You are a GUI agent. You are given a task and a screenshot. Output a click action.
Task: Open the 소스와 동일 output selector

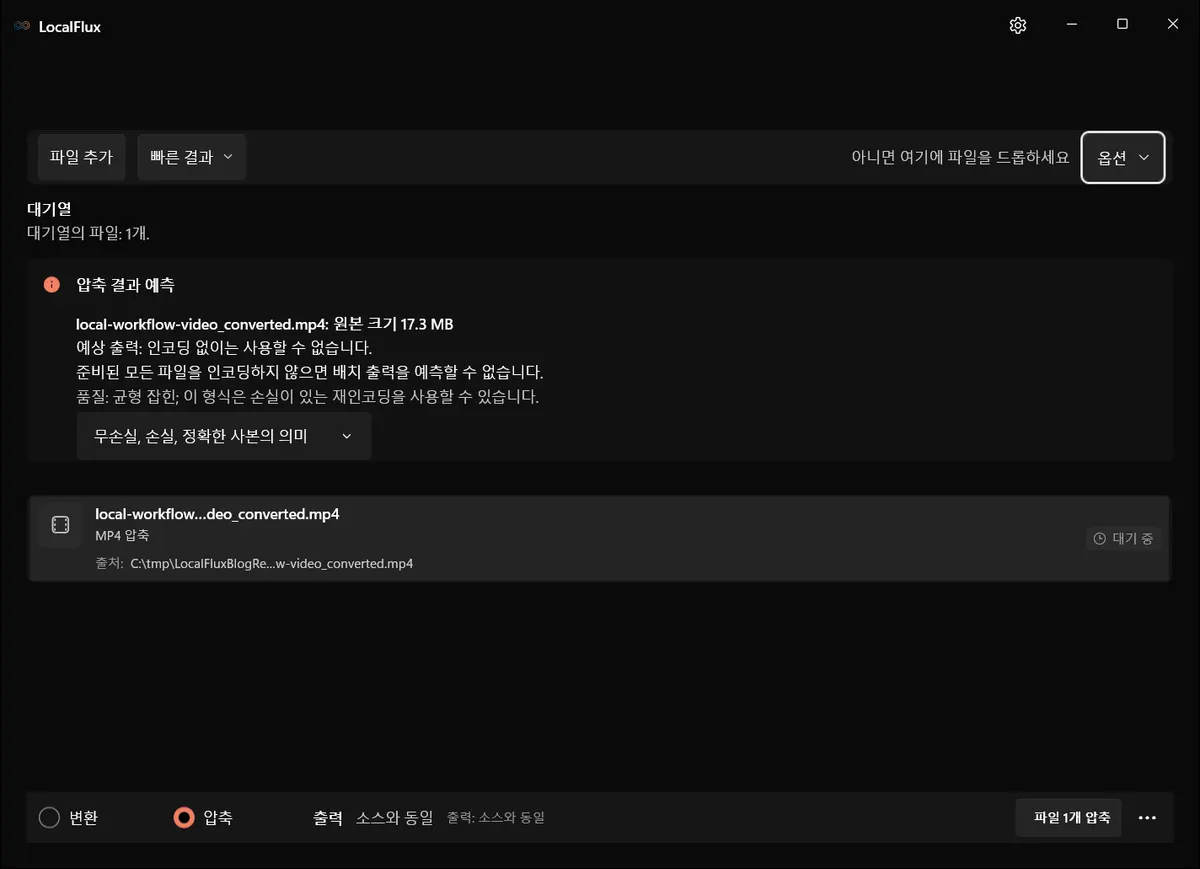(x=394, y=818)
